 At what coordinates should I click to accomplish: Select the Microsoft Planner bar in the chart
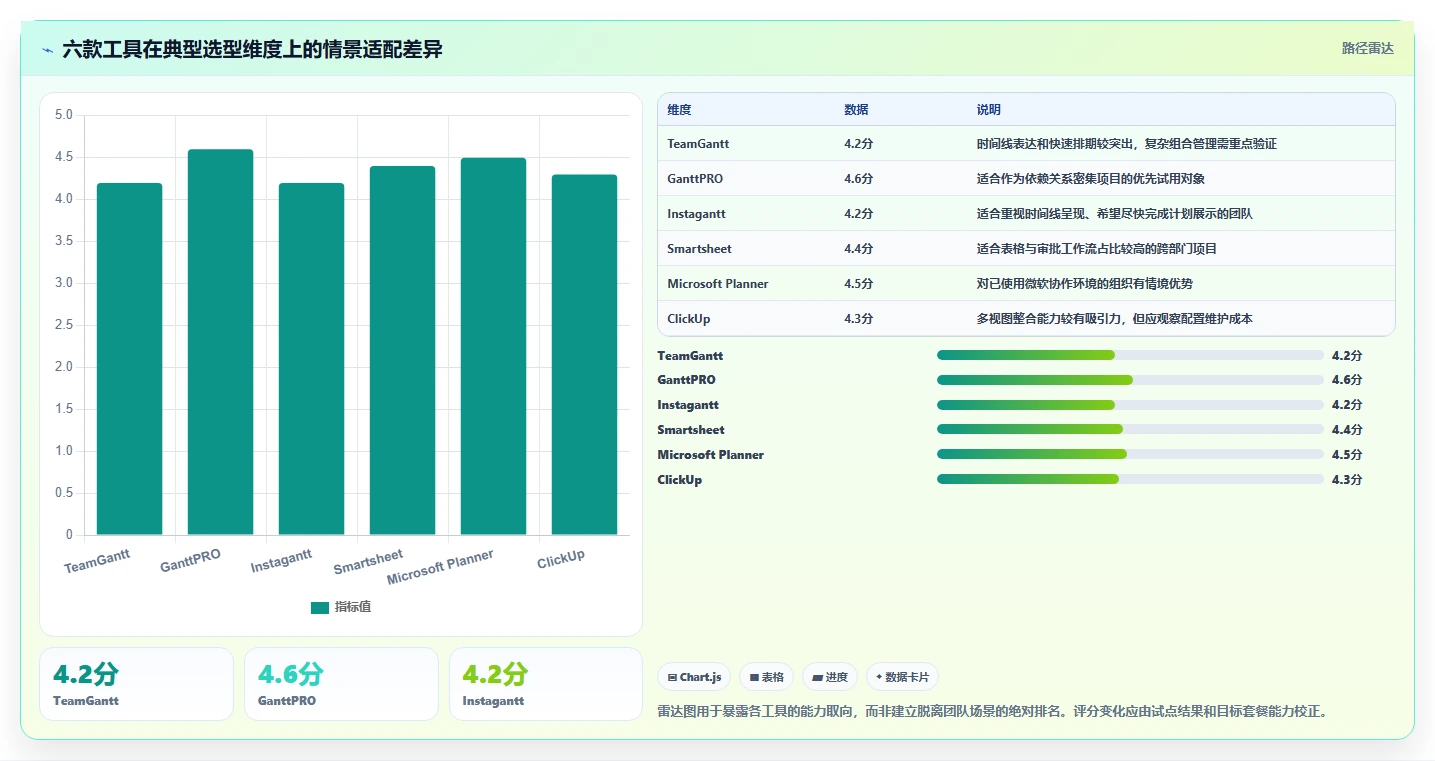pyautogui.click(x=493, y=346)
